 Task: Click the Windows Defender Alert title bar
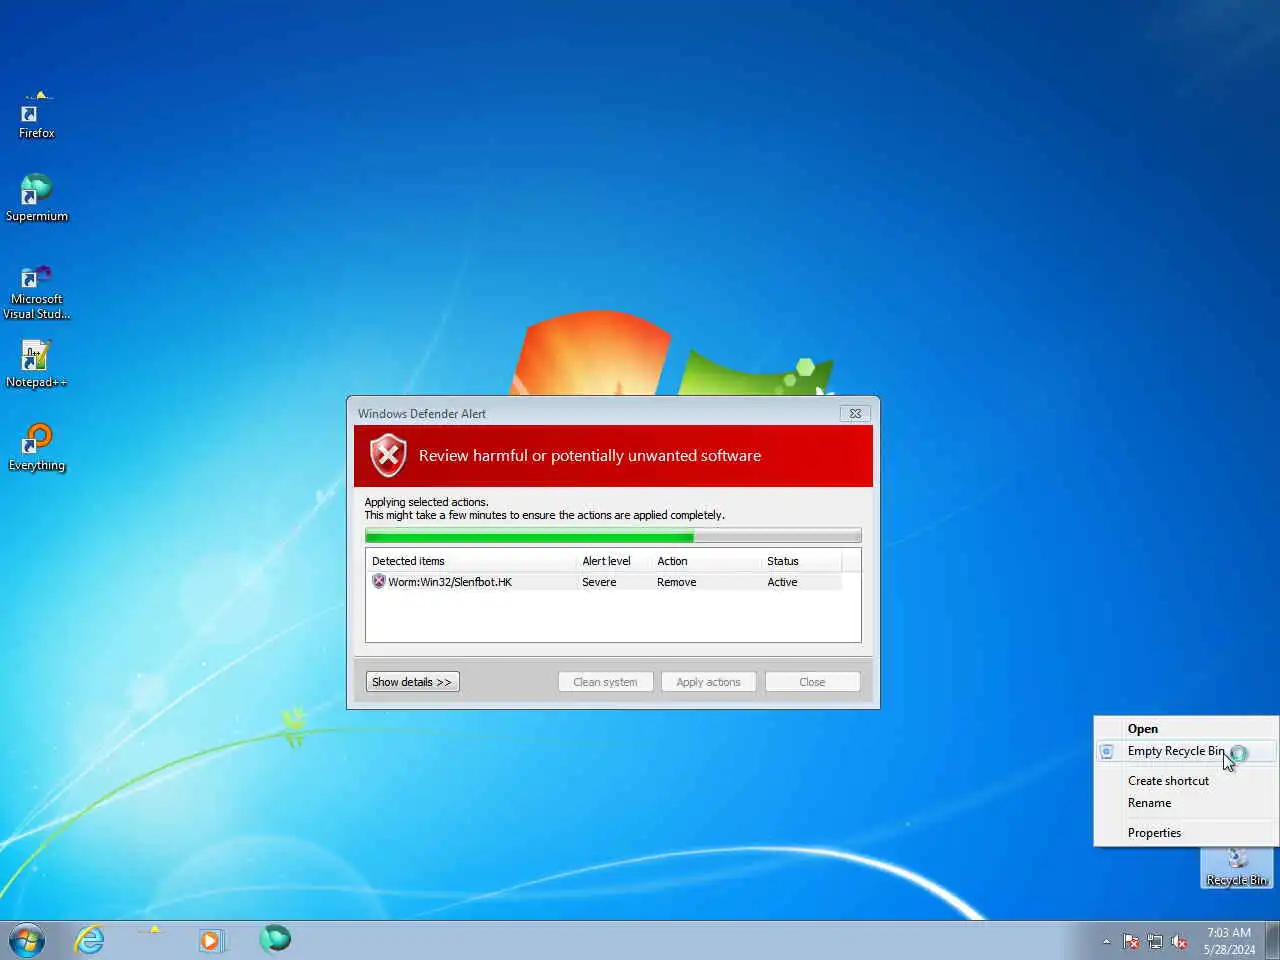[x=595, y=413]
